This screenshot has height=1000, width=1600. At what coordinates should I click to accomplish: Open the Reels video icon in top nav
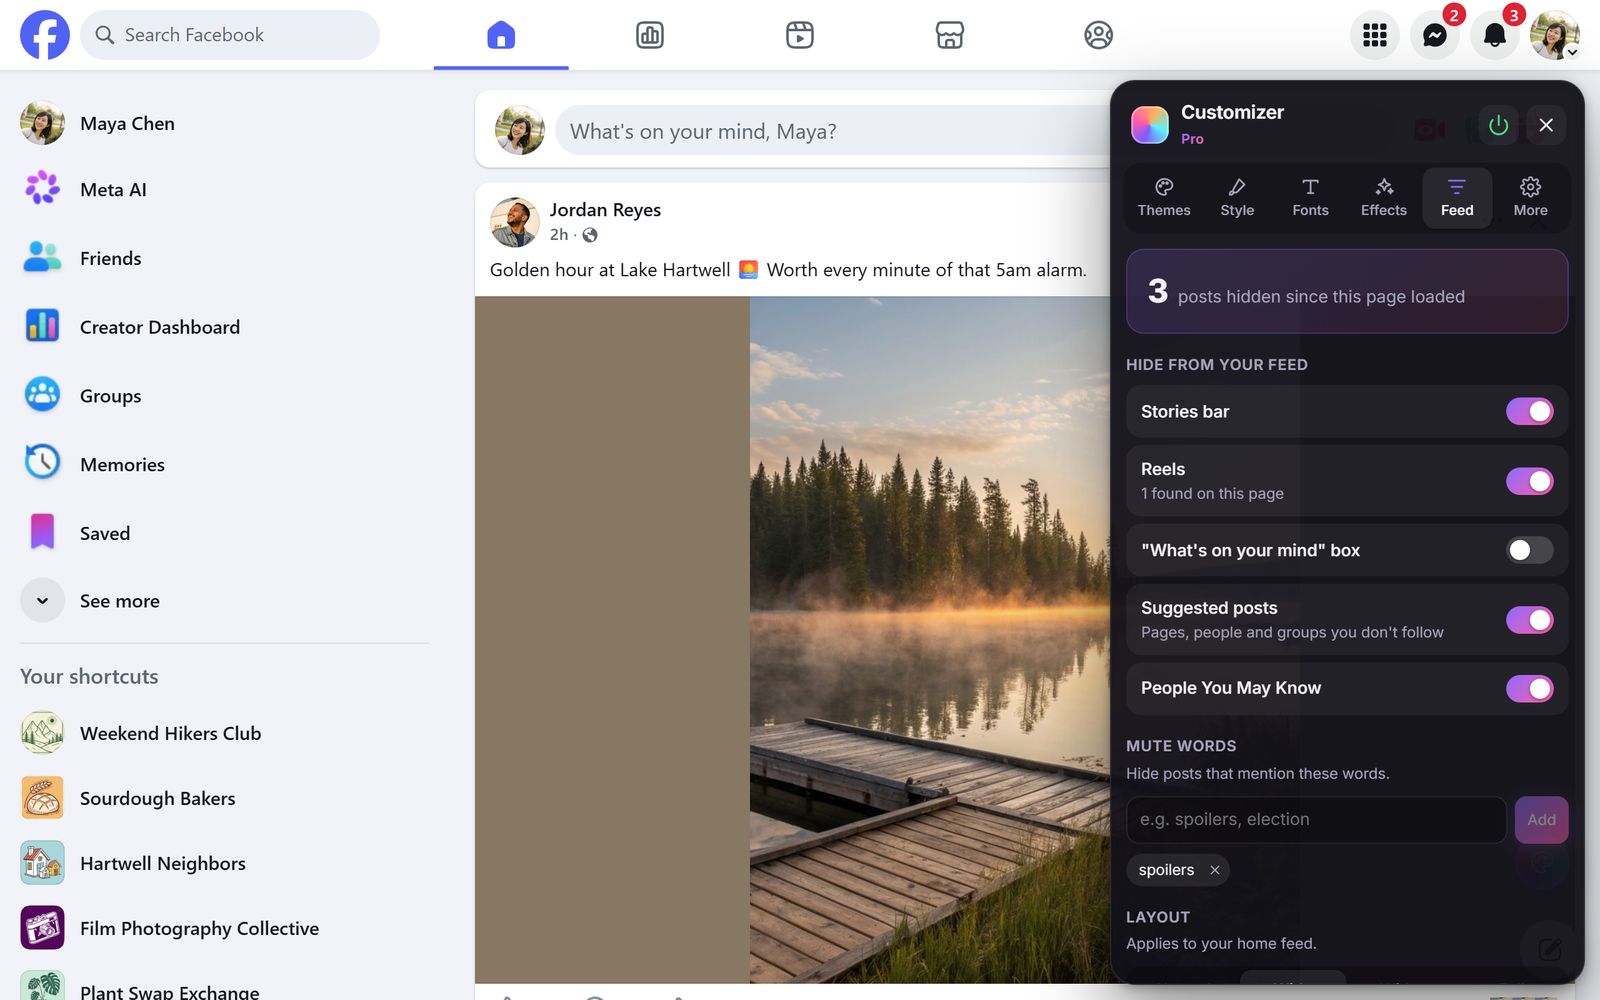point(800,35)
